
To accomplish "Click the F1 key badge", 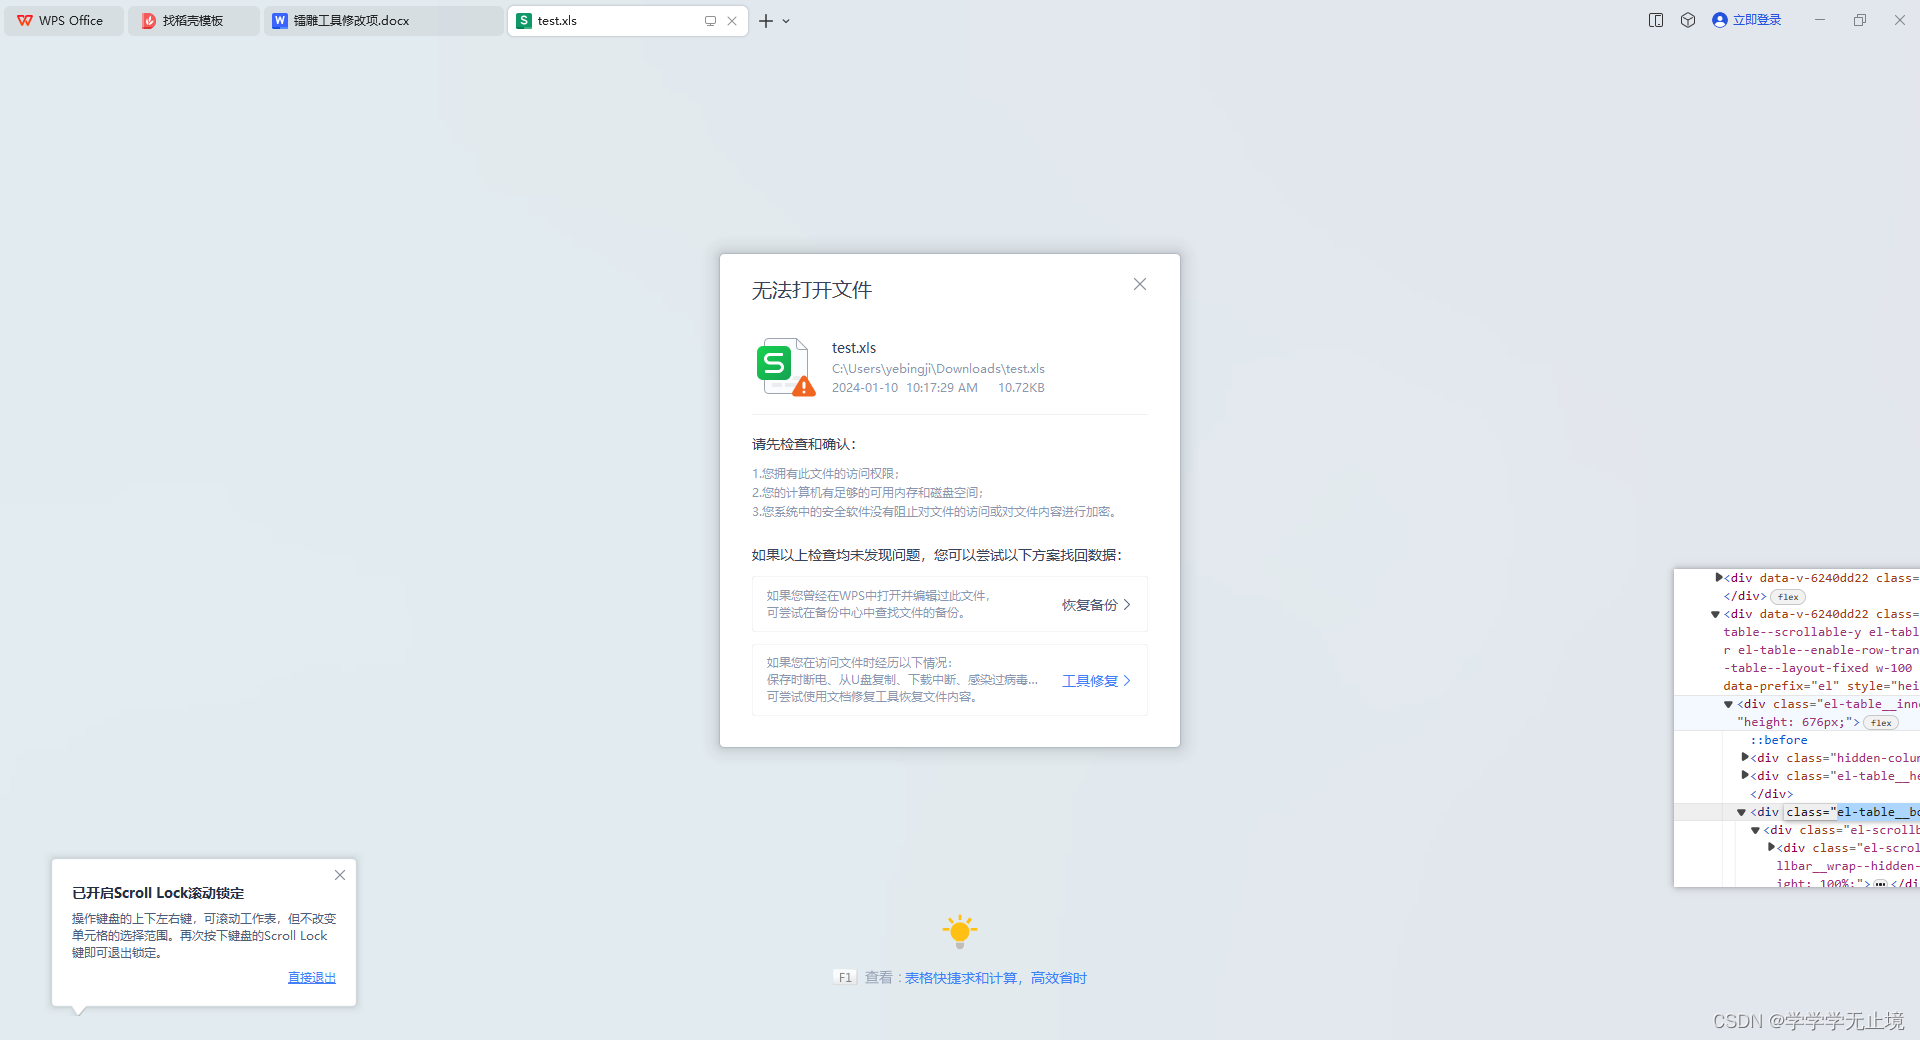I will point(845,978).
